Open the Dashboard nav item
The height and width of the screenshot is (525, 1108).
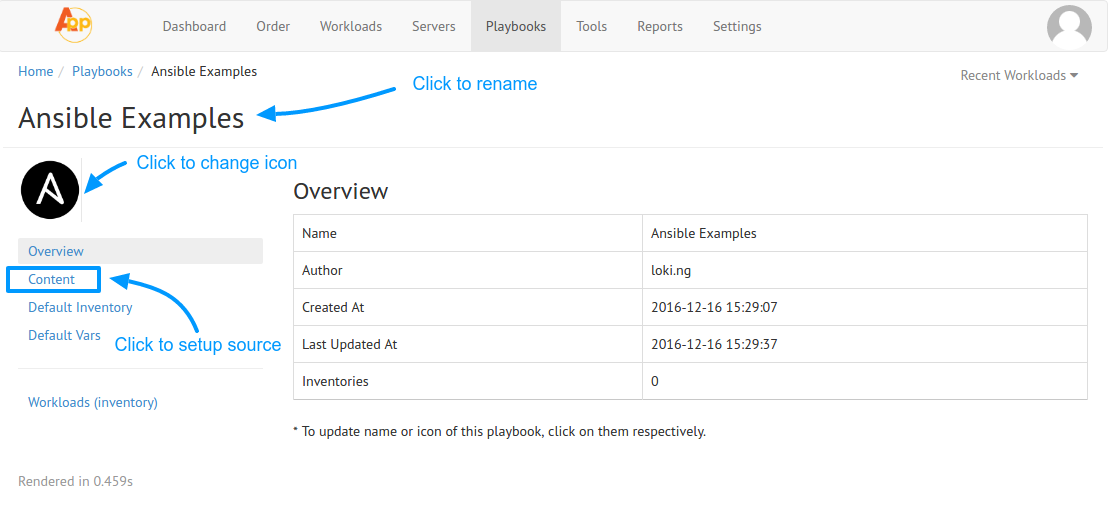pyautogui.click(x=194, y=26)
